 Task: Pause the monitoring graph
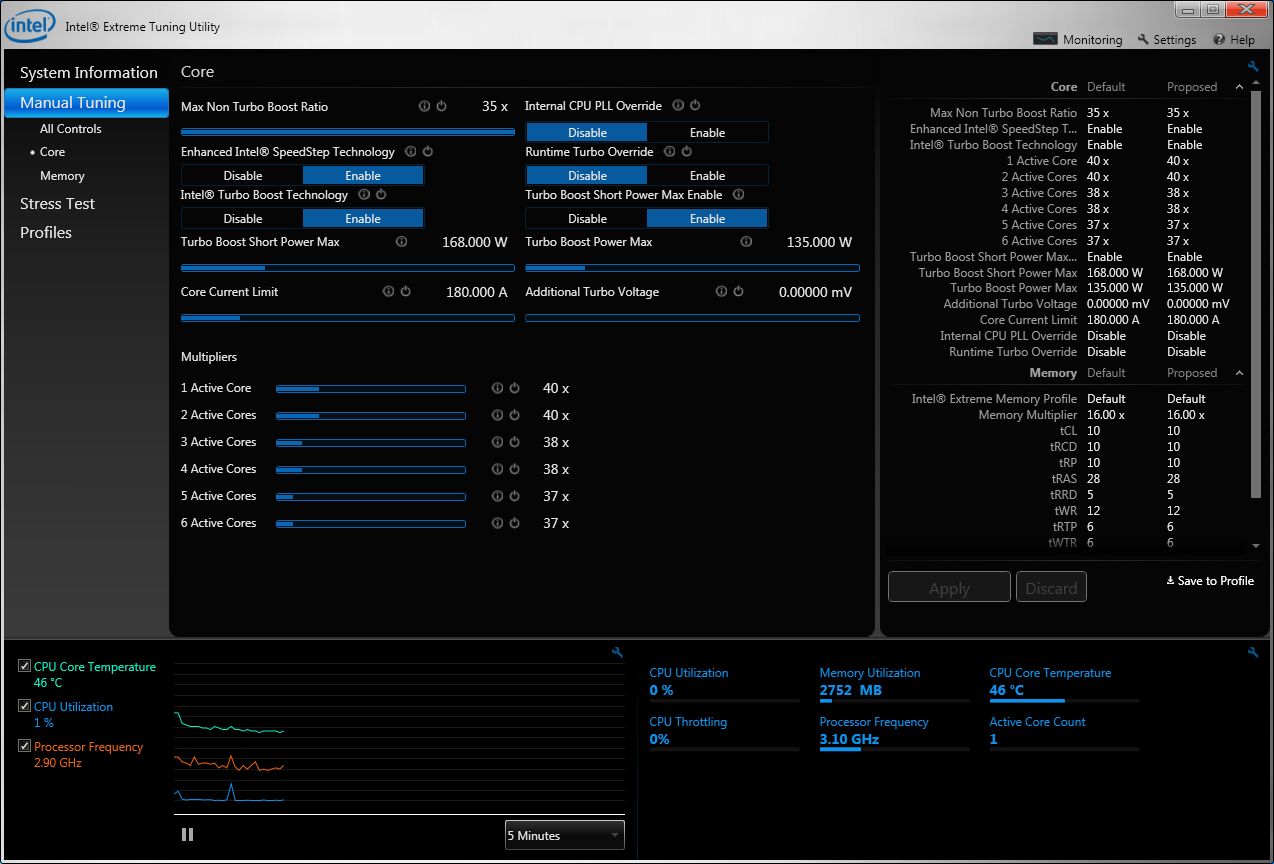pyautogui.click(x=187, y=834)
